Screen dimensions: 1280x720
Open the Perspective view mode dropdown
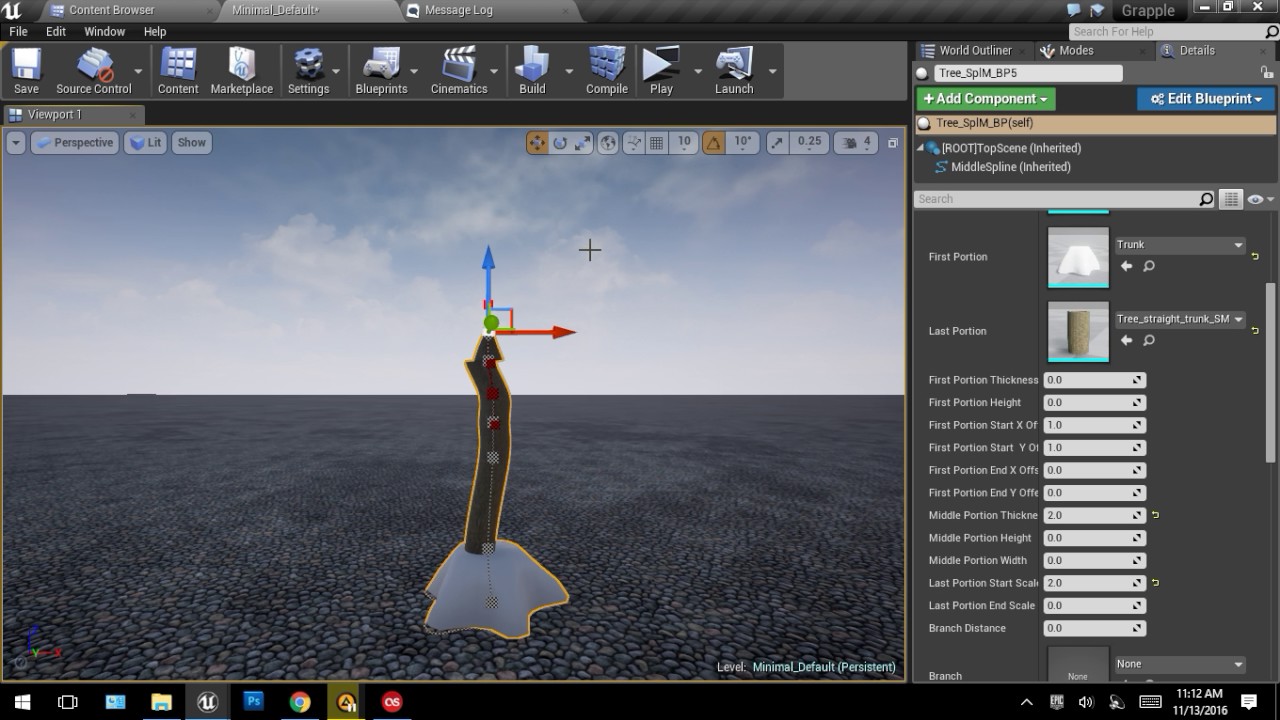74,143
